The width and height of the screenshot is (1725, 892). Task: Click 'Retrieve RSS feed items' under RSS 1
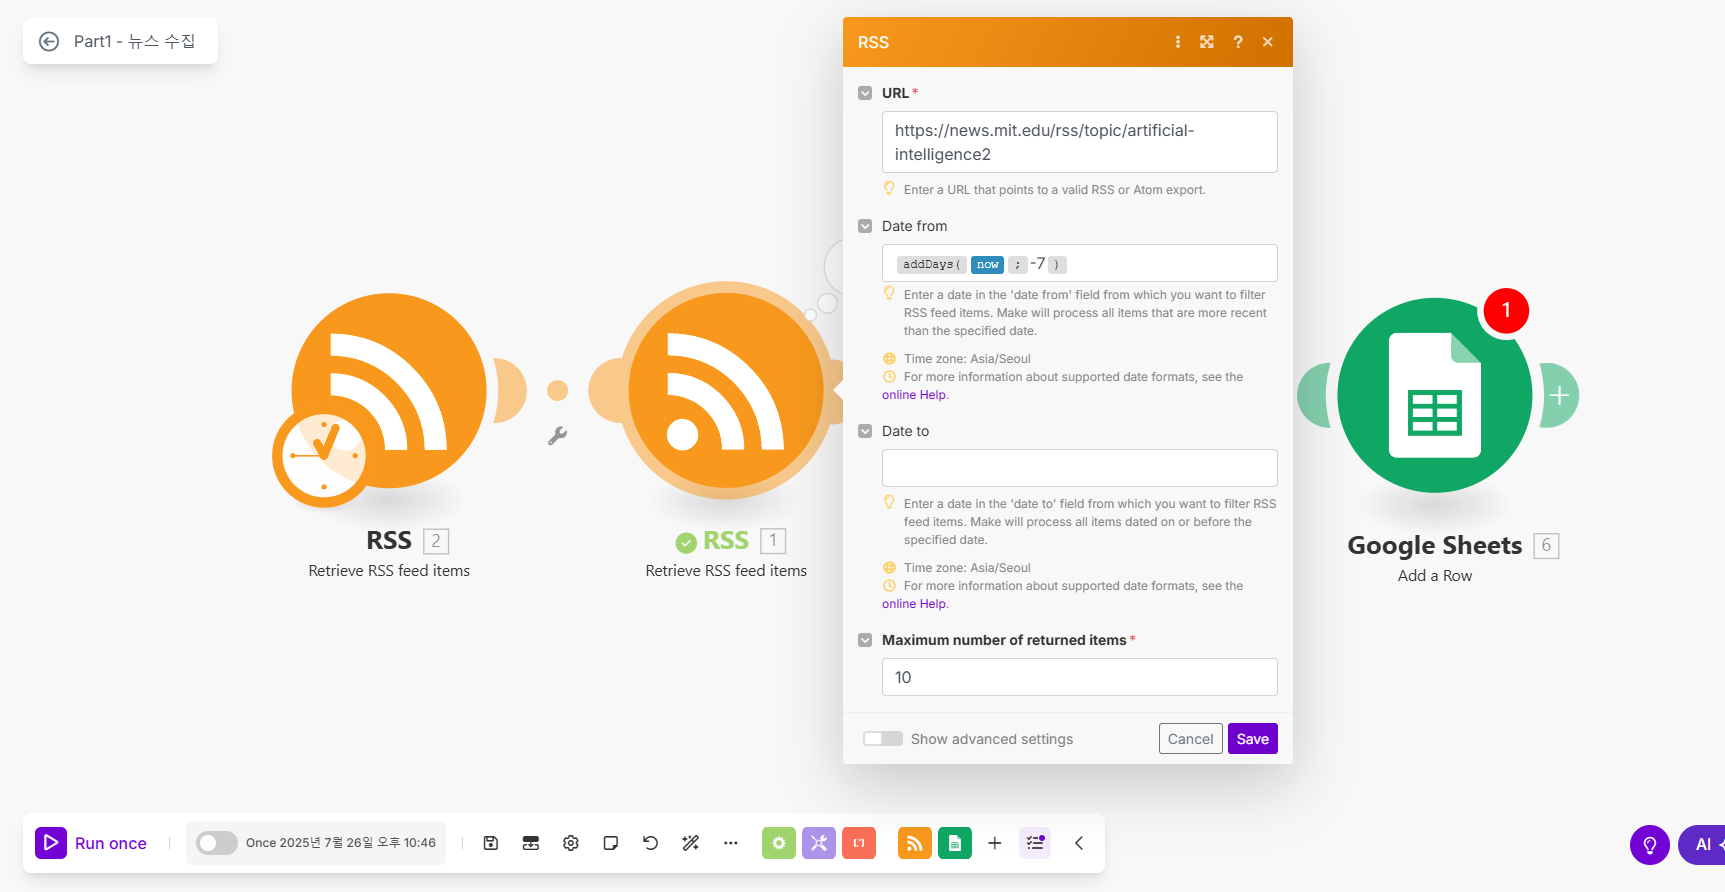pyautogui.click(x=726, y=571)
